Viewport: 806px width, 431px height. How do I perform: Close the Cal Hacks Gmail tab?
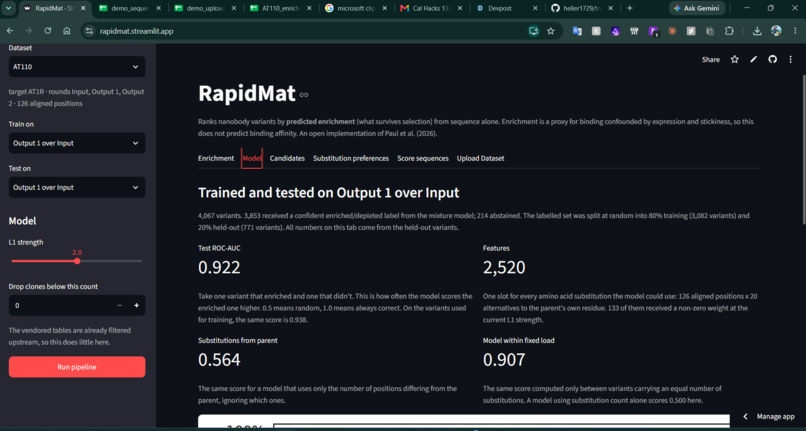pyautogui.click(x=460, y=8)
